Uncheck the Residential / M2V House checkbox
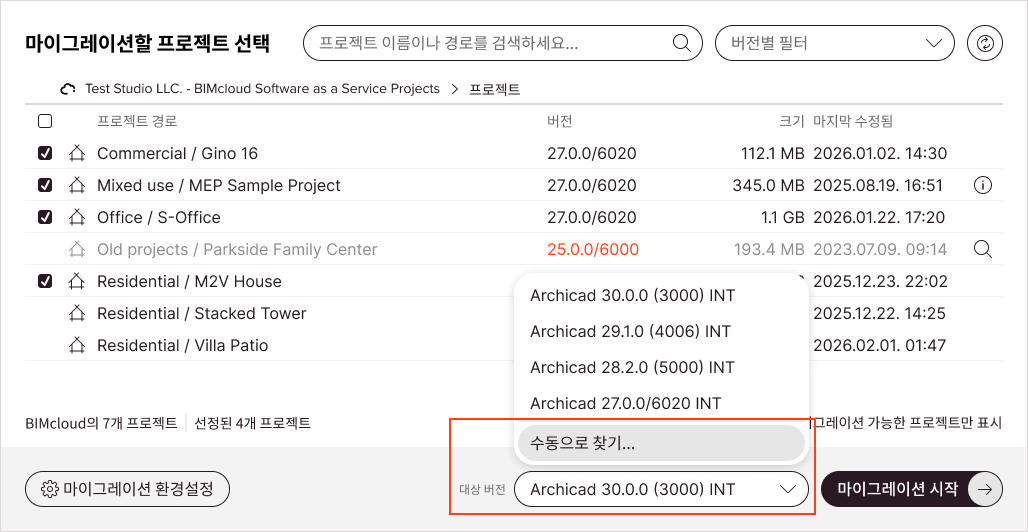This screenshot has height=532, width=1028. click(x=45, y=281)
